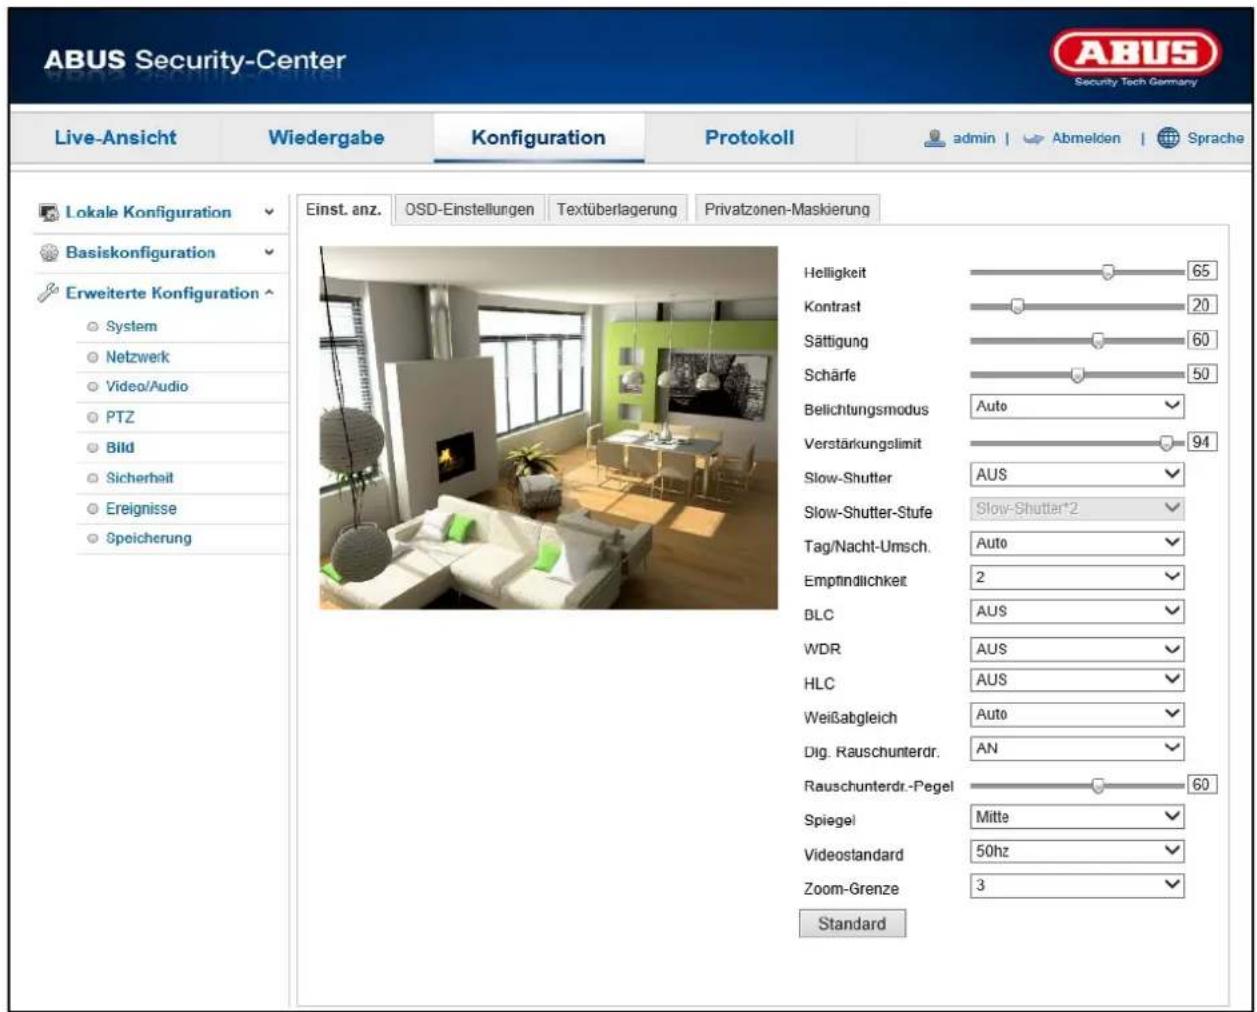Viewport: 1257px width, 1012px height.
Task: Open the Dig. Rauschunterdr. dropdown
Action: [1077, 748]
